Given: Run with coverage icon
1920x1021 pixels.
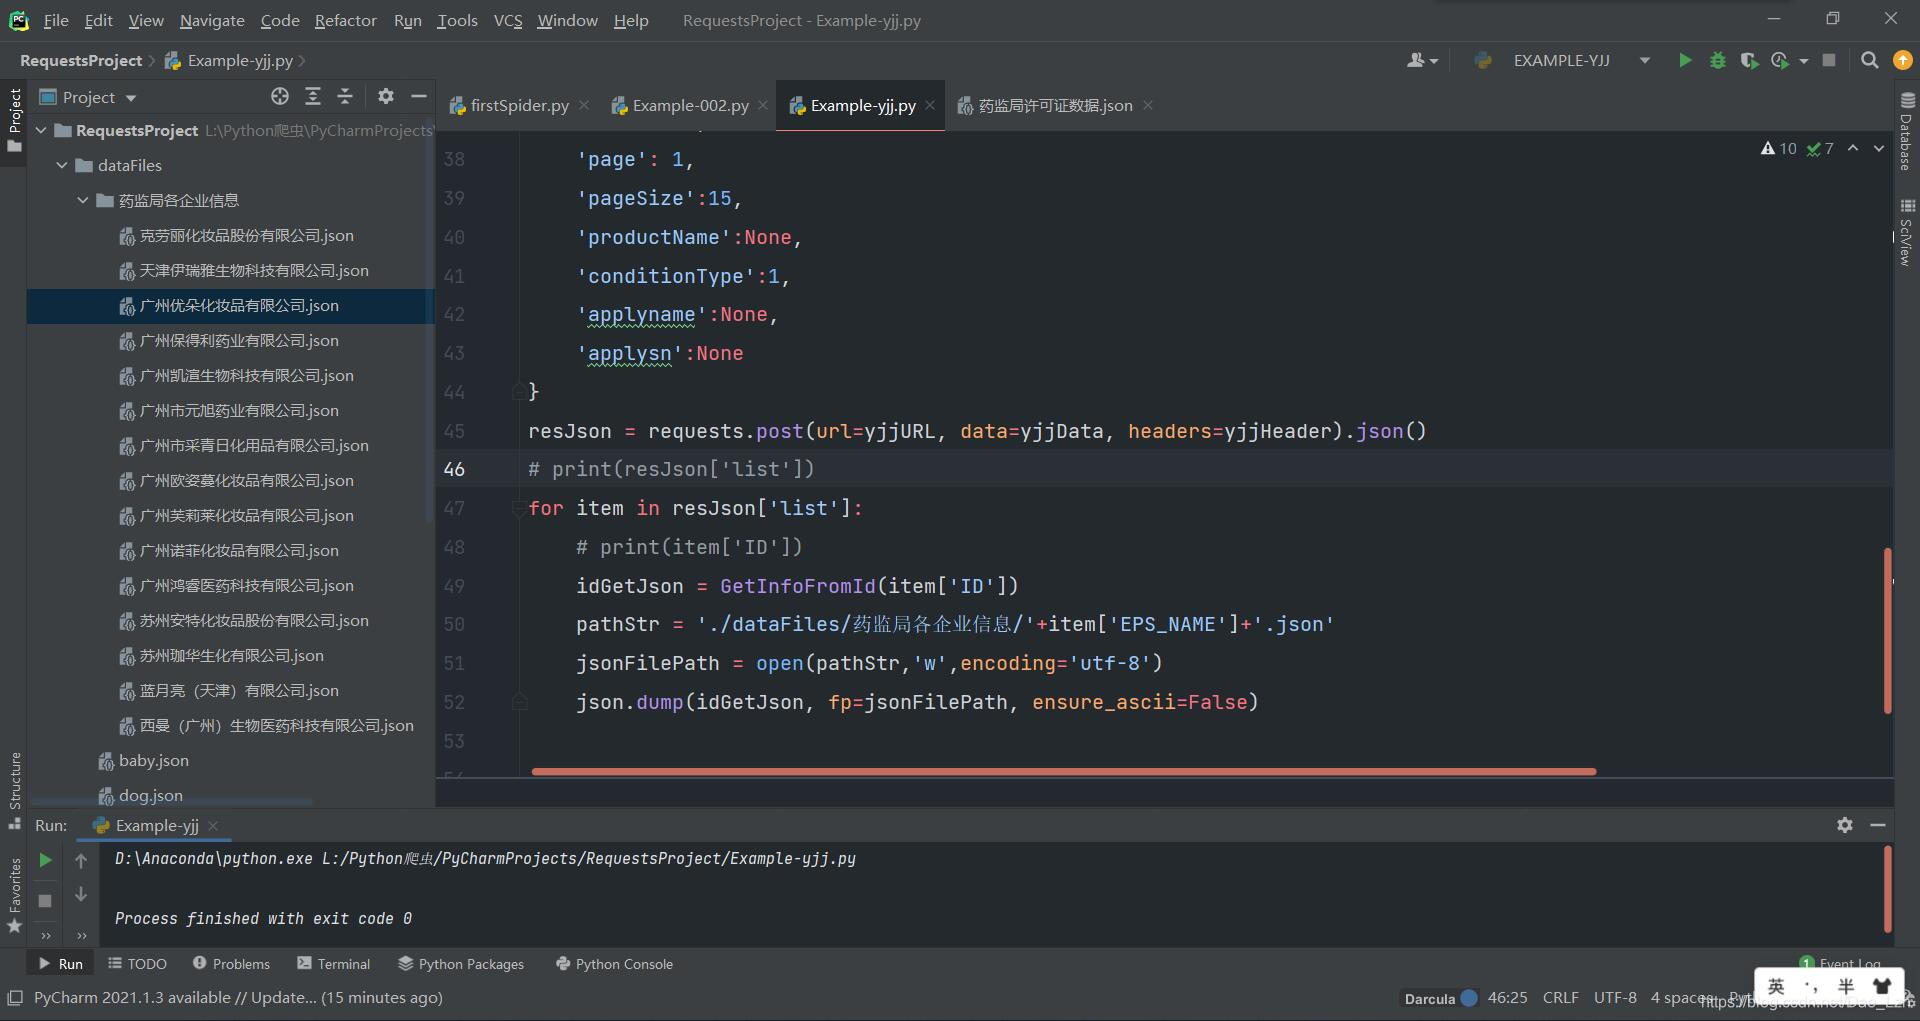Looking at the screenshot, I should pyautogui.click(x=1749, y=61).
